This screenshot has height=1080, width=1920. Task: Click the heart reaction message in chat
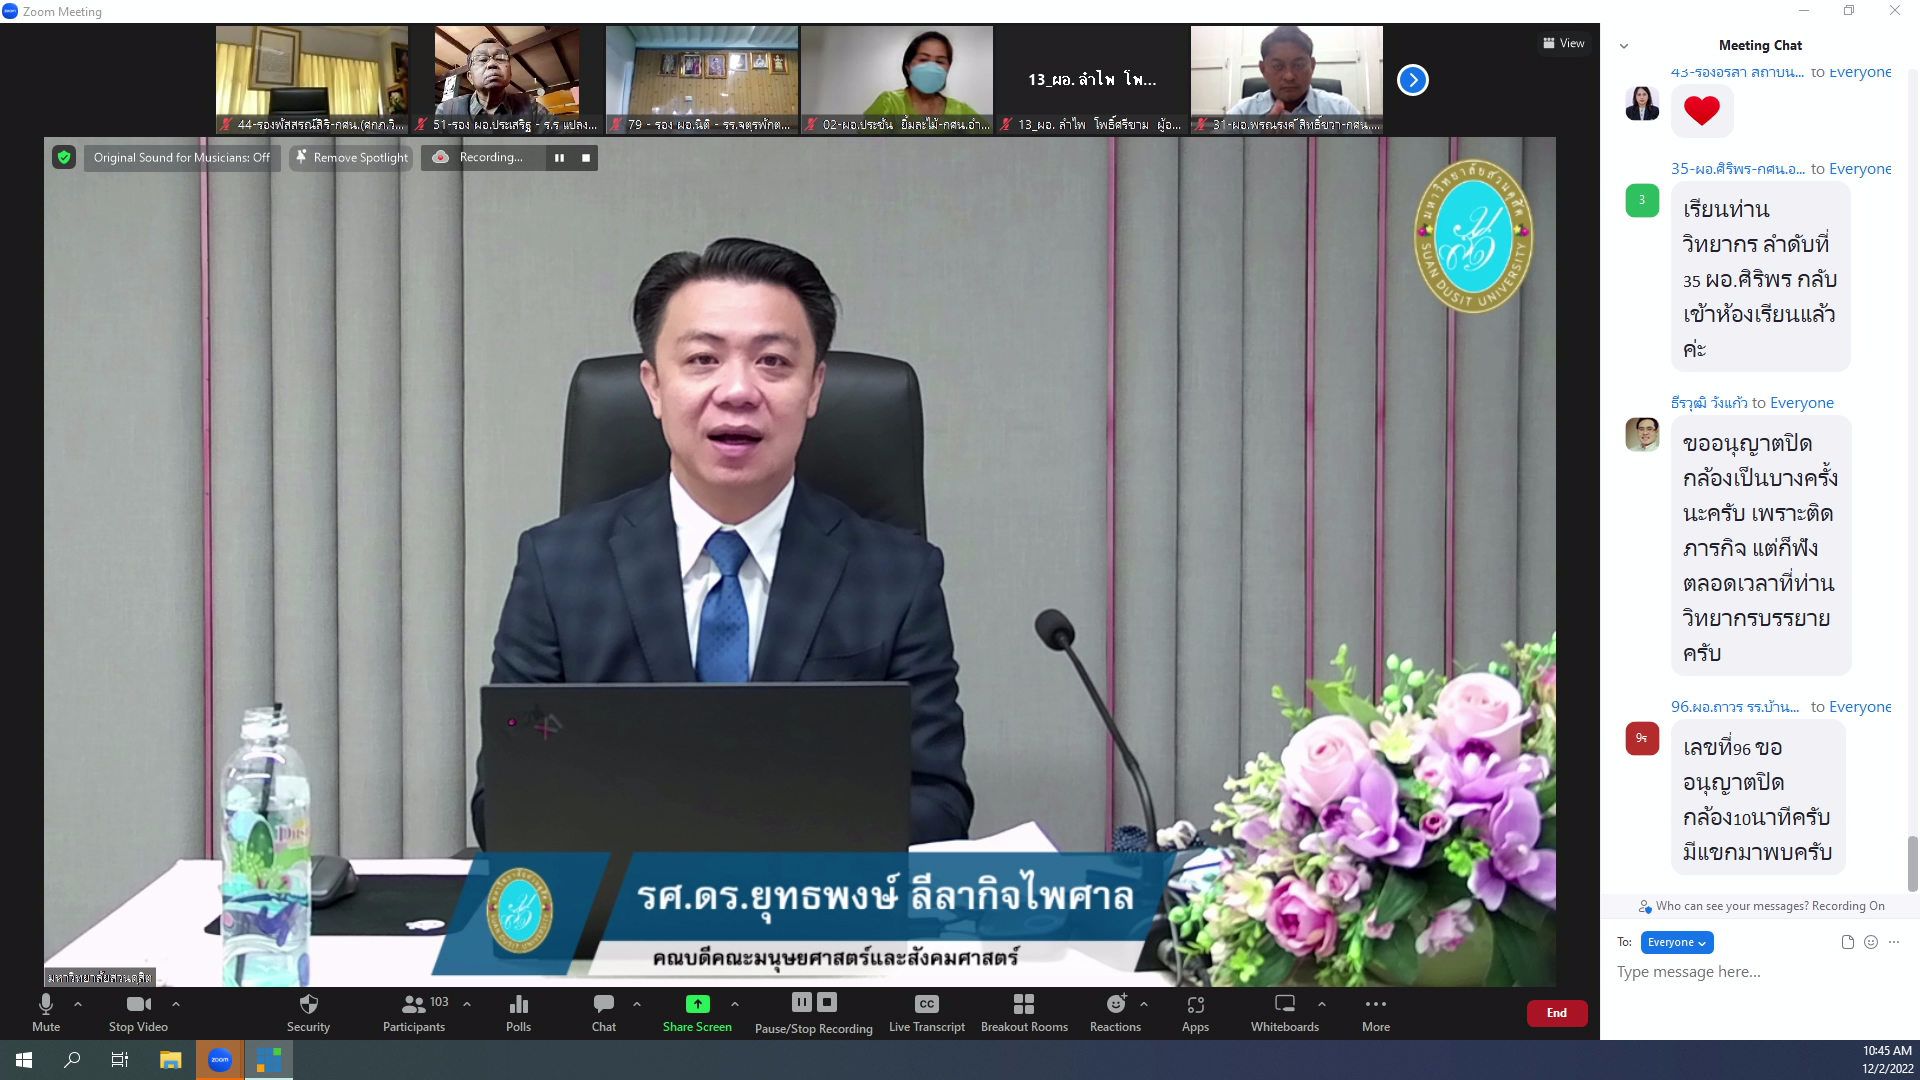1702,110
